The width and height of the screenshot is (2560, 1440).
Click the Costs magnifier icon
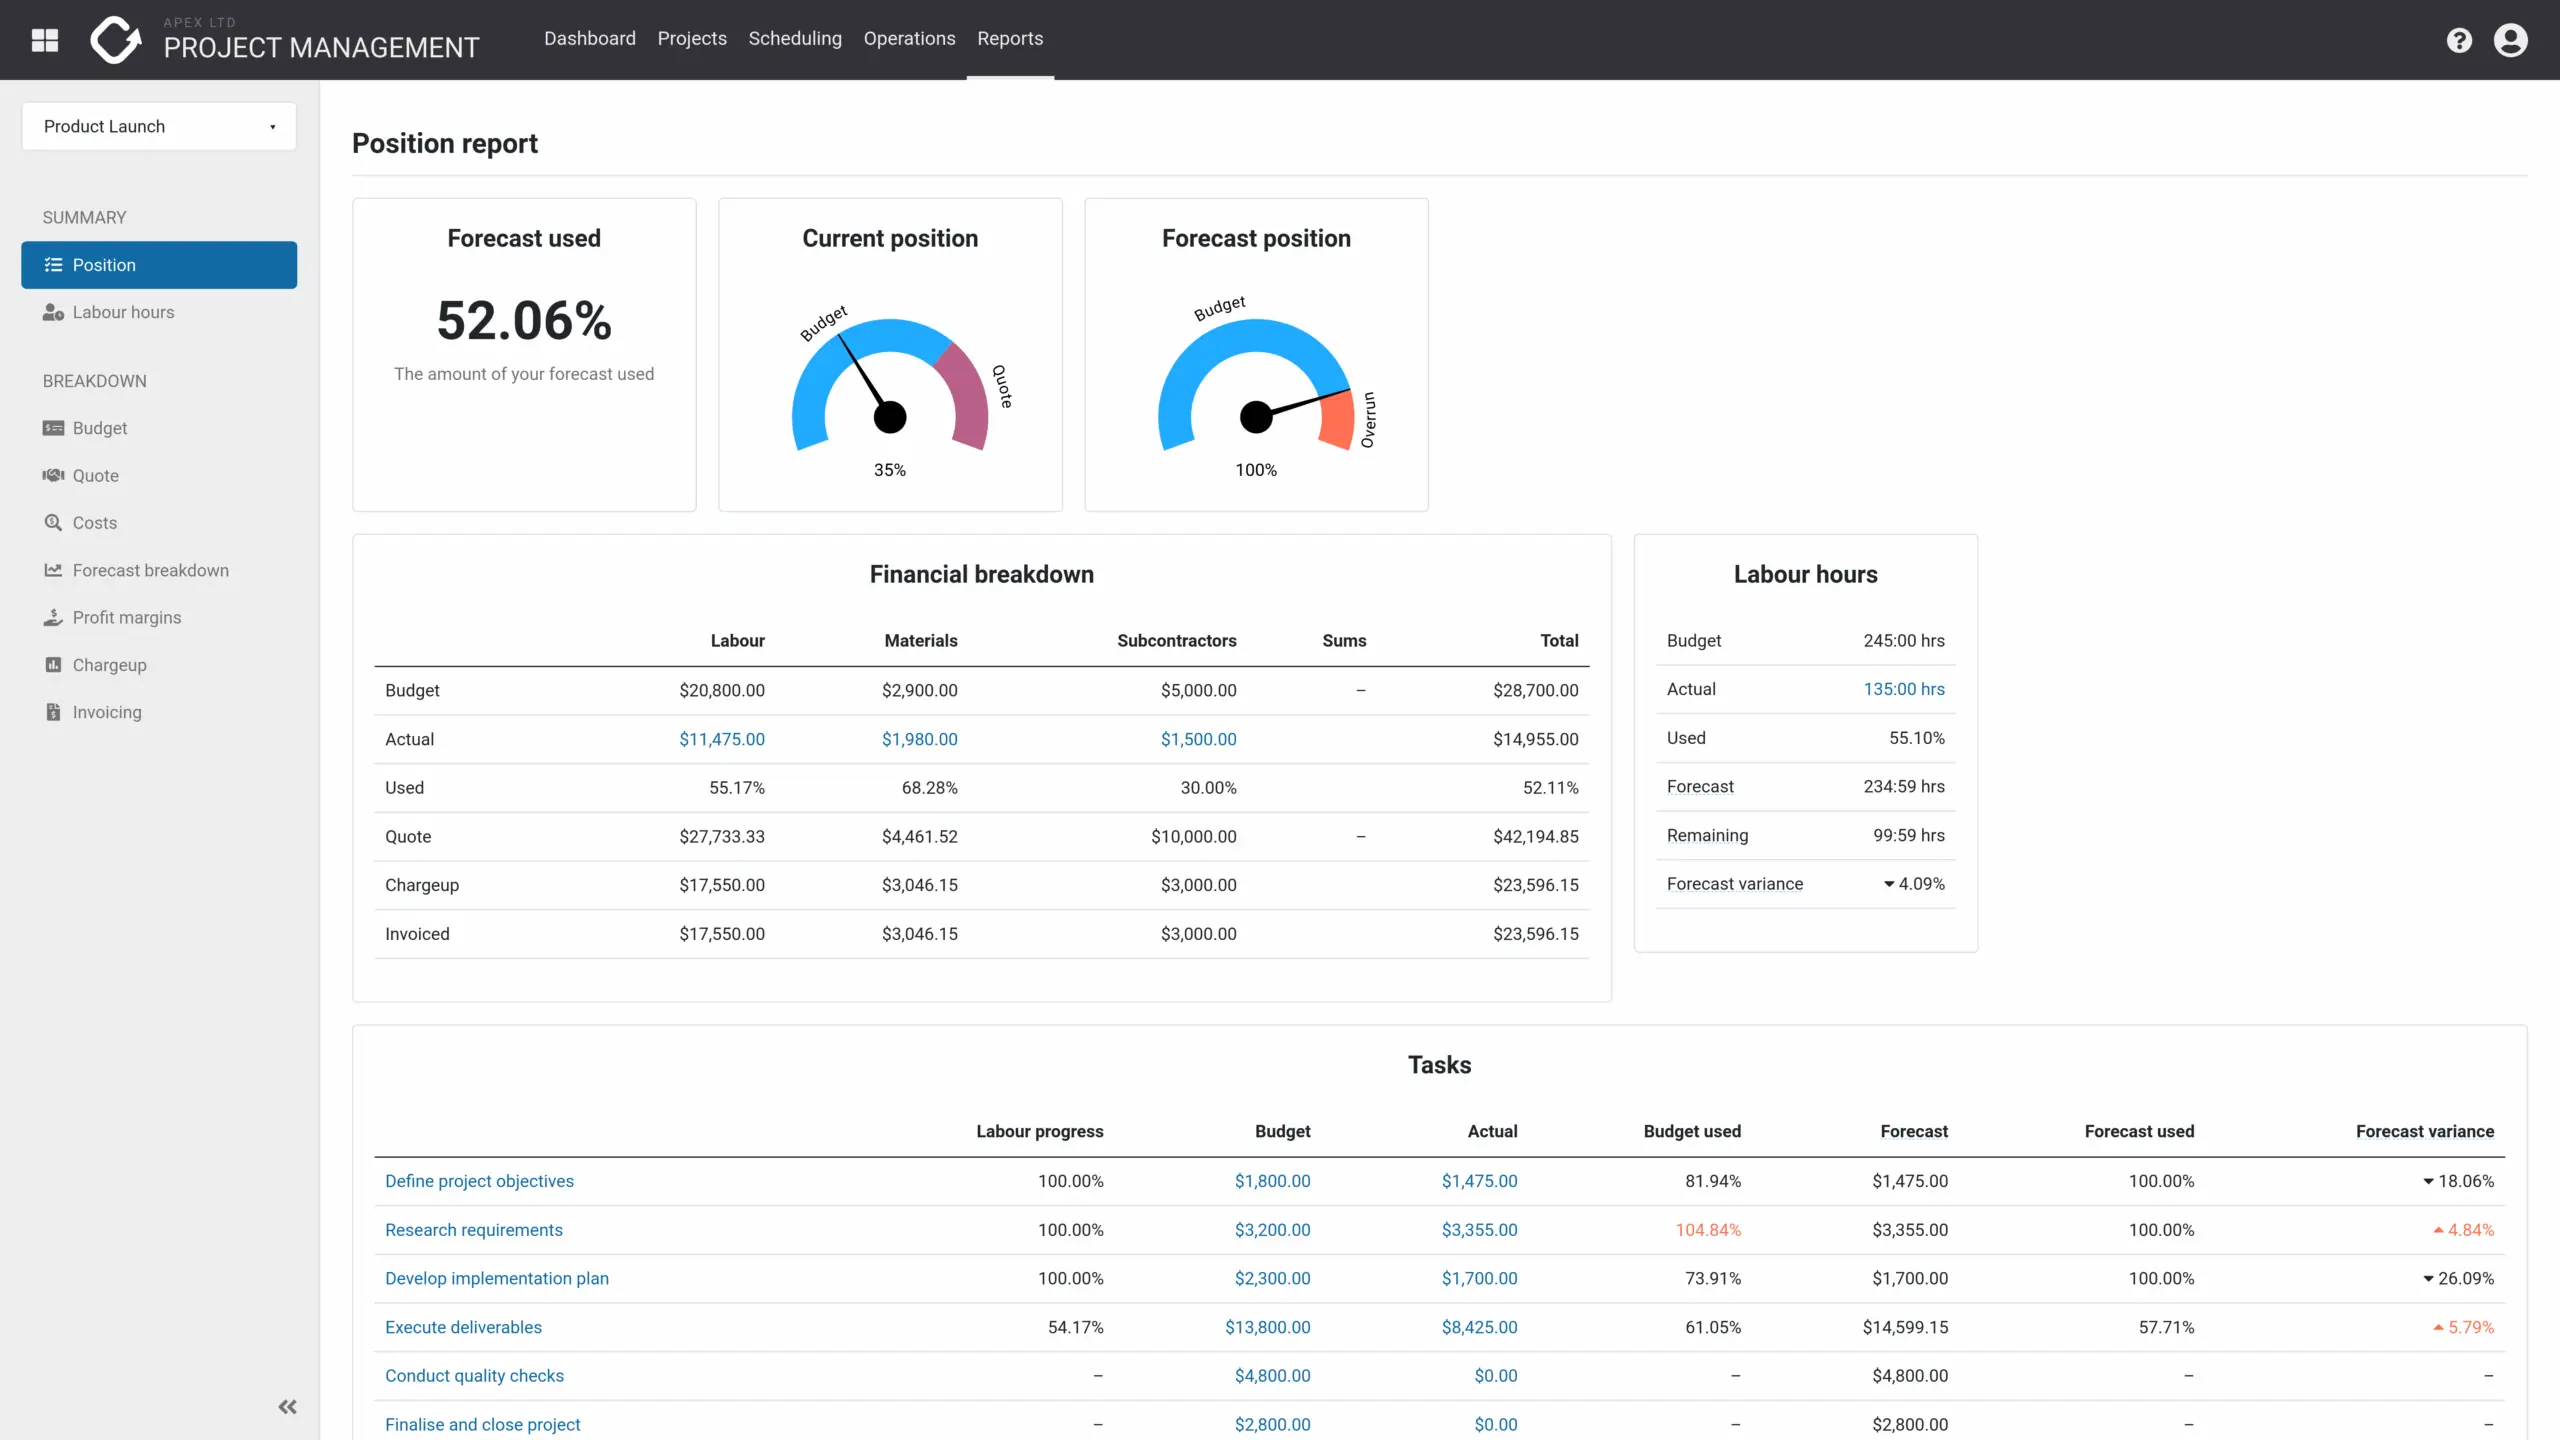53,522
